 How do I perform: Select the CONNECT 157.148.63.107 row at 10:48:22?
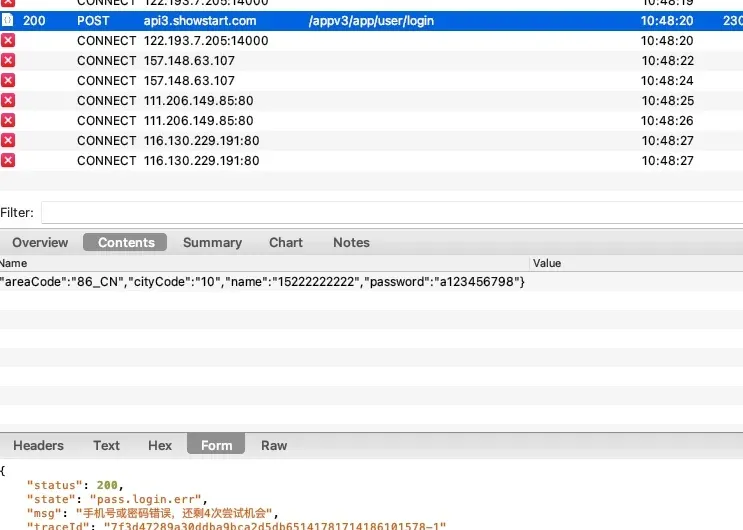click(372, 60)
